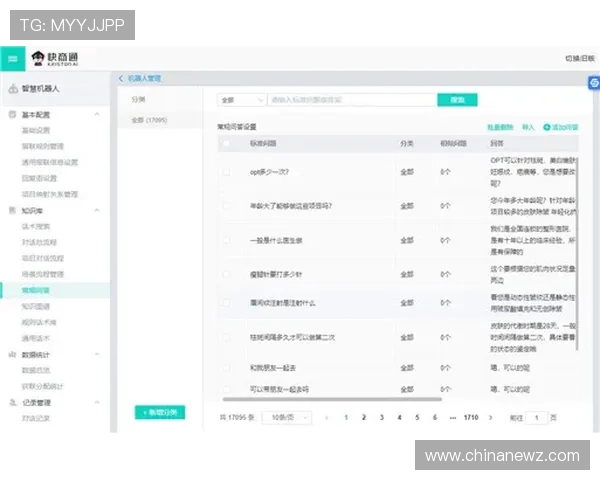Click the go-to page number input
Viewport: 600px width, 480px height.
536,418
